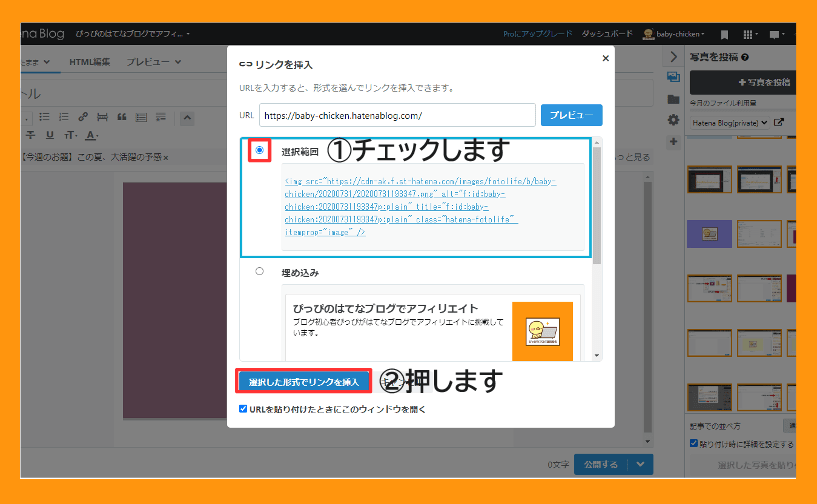This screenshot has width=817, height=504.
Task: Open the services grid menu icon
Action: click(750, 34)
